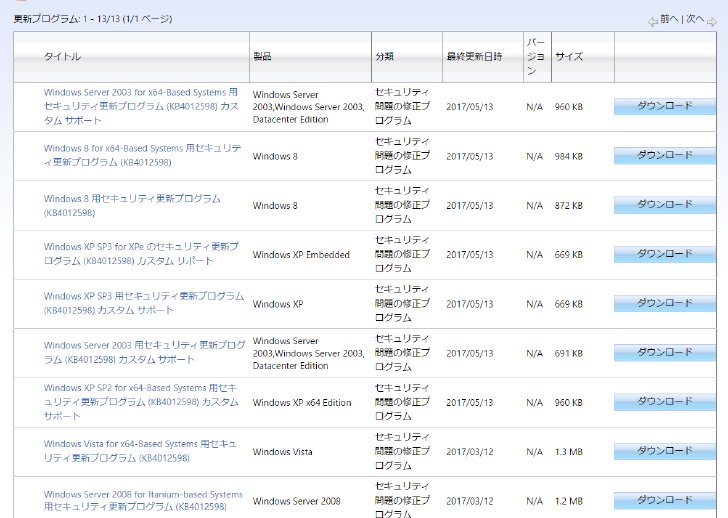Screen dimensions: 728x518
Task: Sort by the サイズ column header
Action: 569,57
